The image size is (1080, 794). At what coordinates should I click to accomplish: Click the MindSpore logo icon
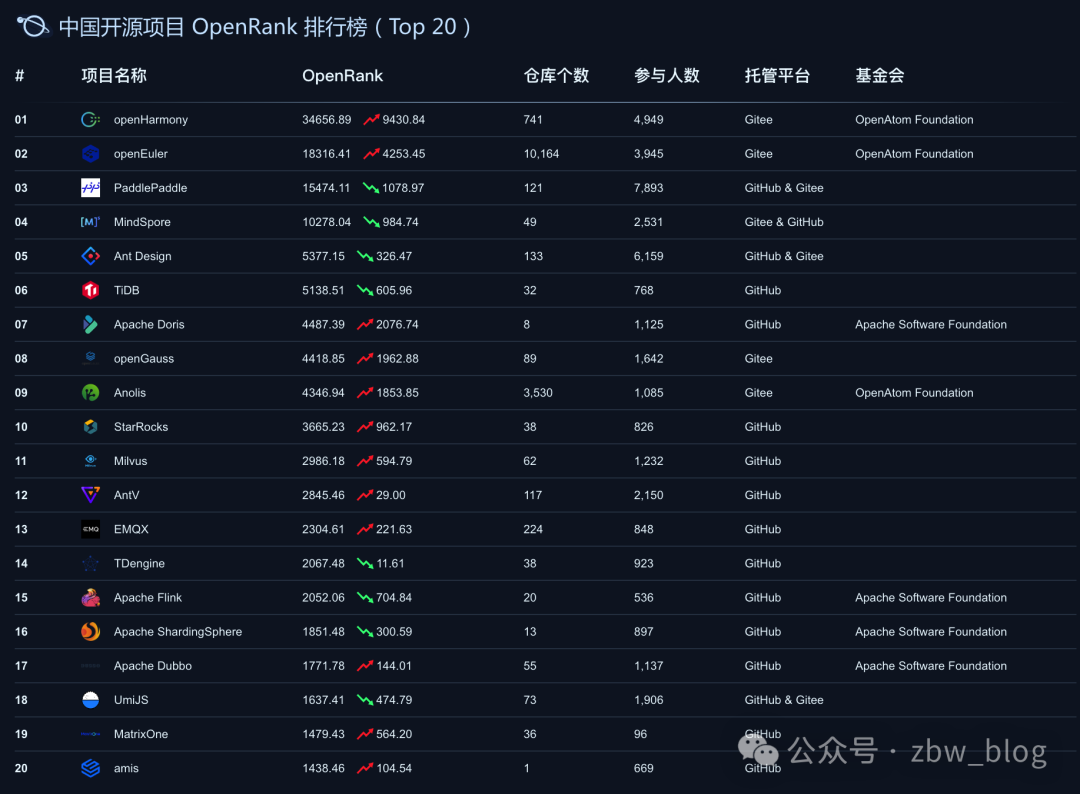point(90,222)
